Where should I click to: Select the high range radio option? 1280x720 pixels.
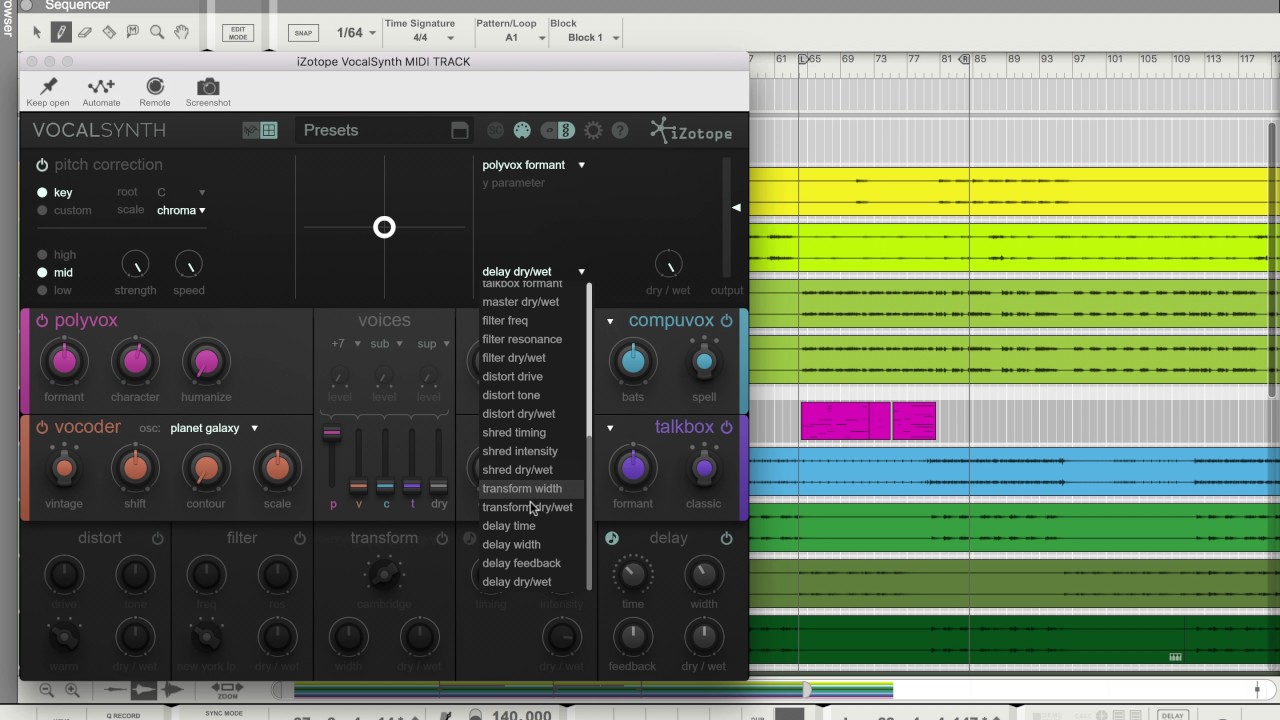click(42, 254)
